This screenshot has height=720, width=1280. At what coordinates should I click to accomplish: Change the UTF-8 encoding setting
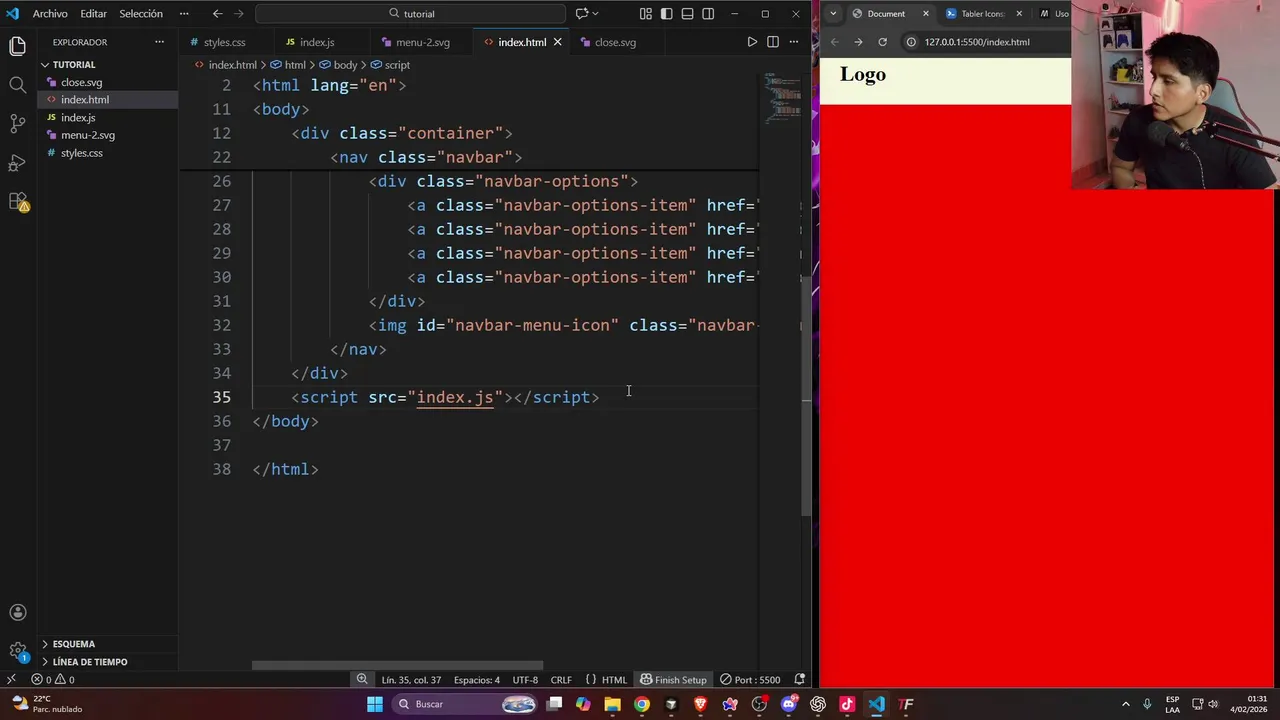525,680
